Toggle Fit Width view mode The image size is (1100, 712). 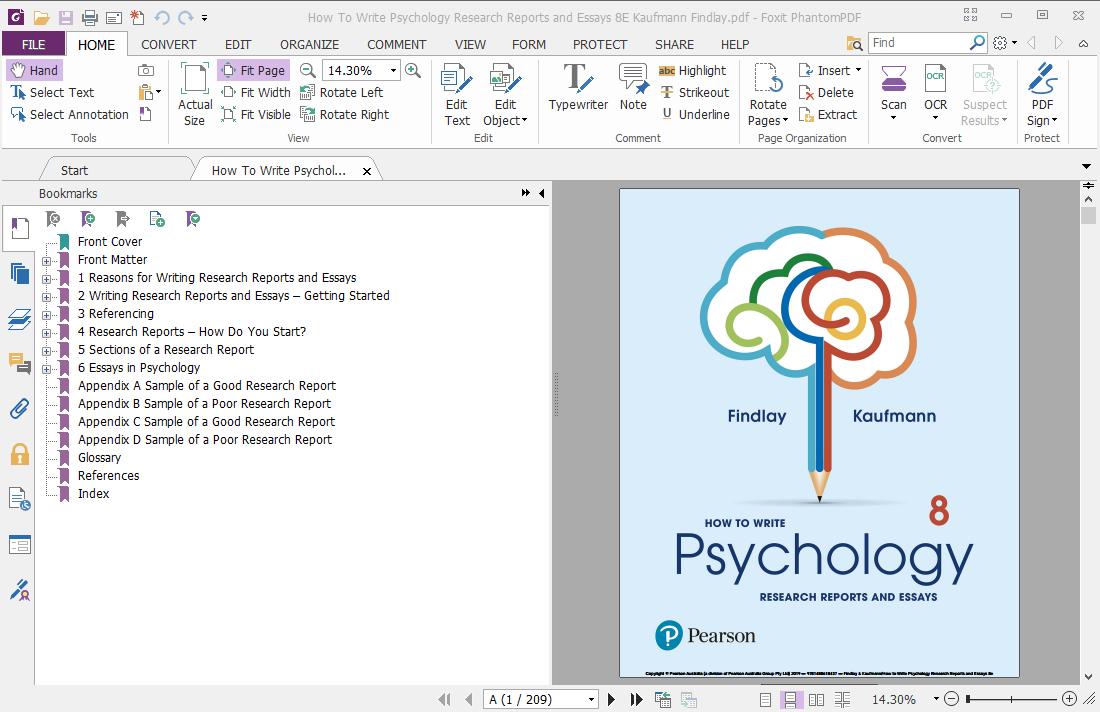255,92
